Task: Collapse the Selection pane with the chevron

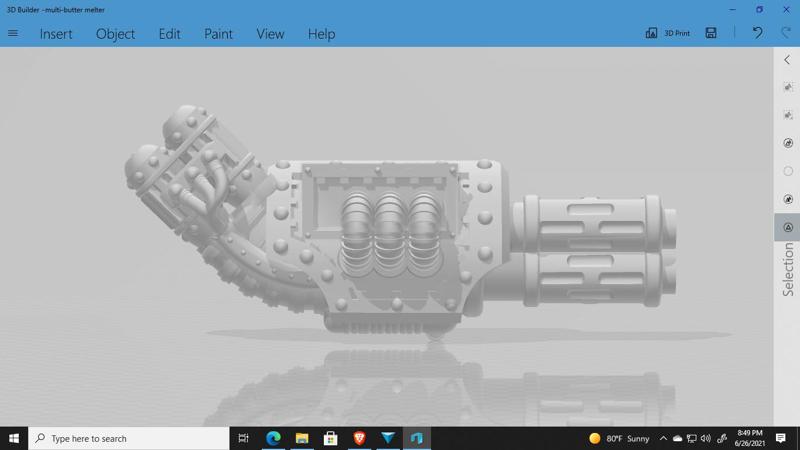Action: pos(787,60)
